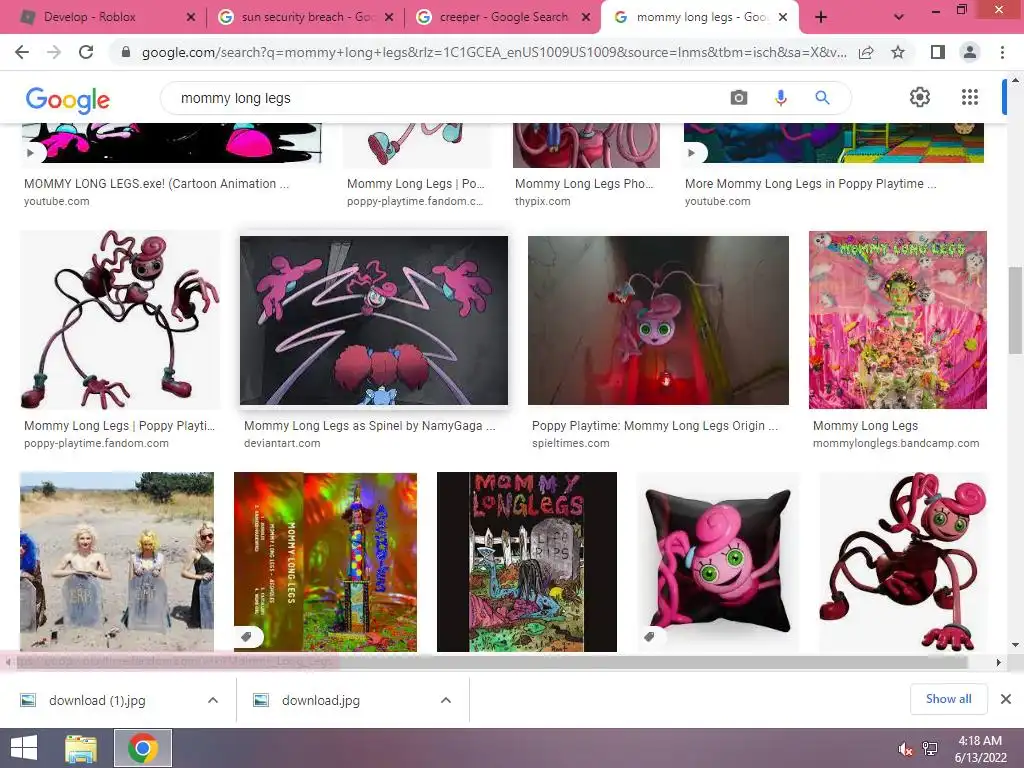Search by image with camera icon
This screenshot has height=768, width=1024.
(739, 98)
